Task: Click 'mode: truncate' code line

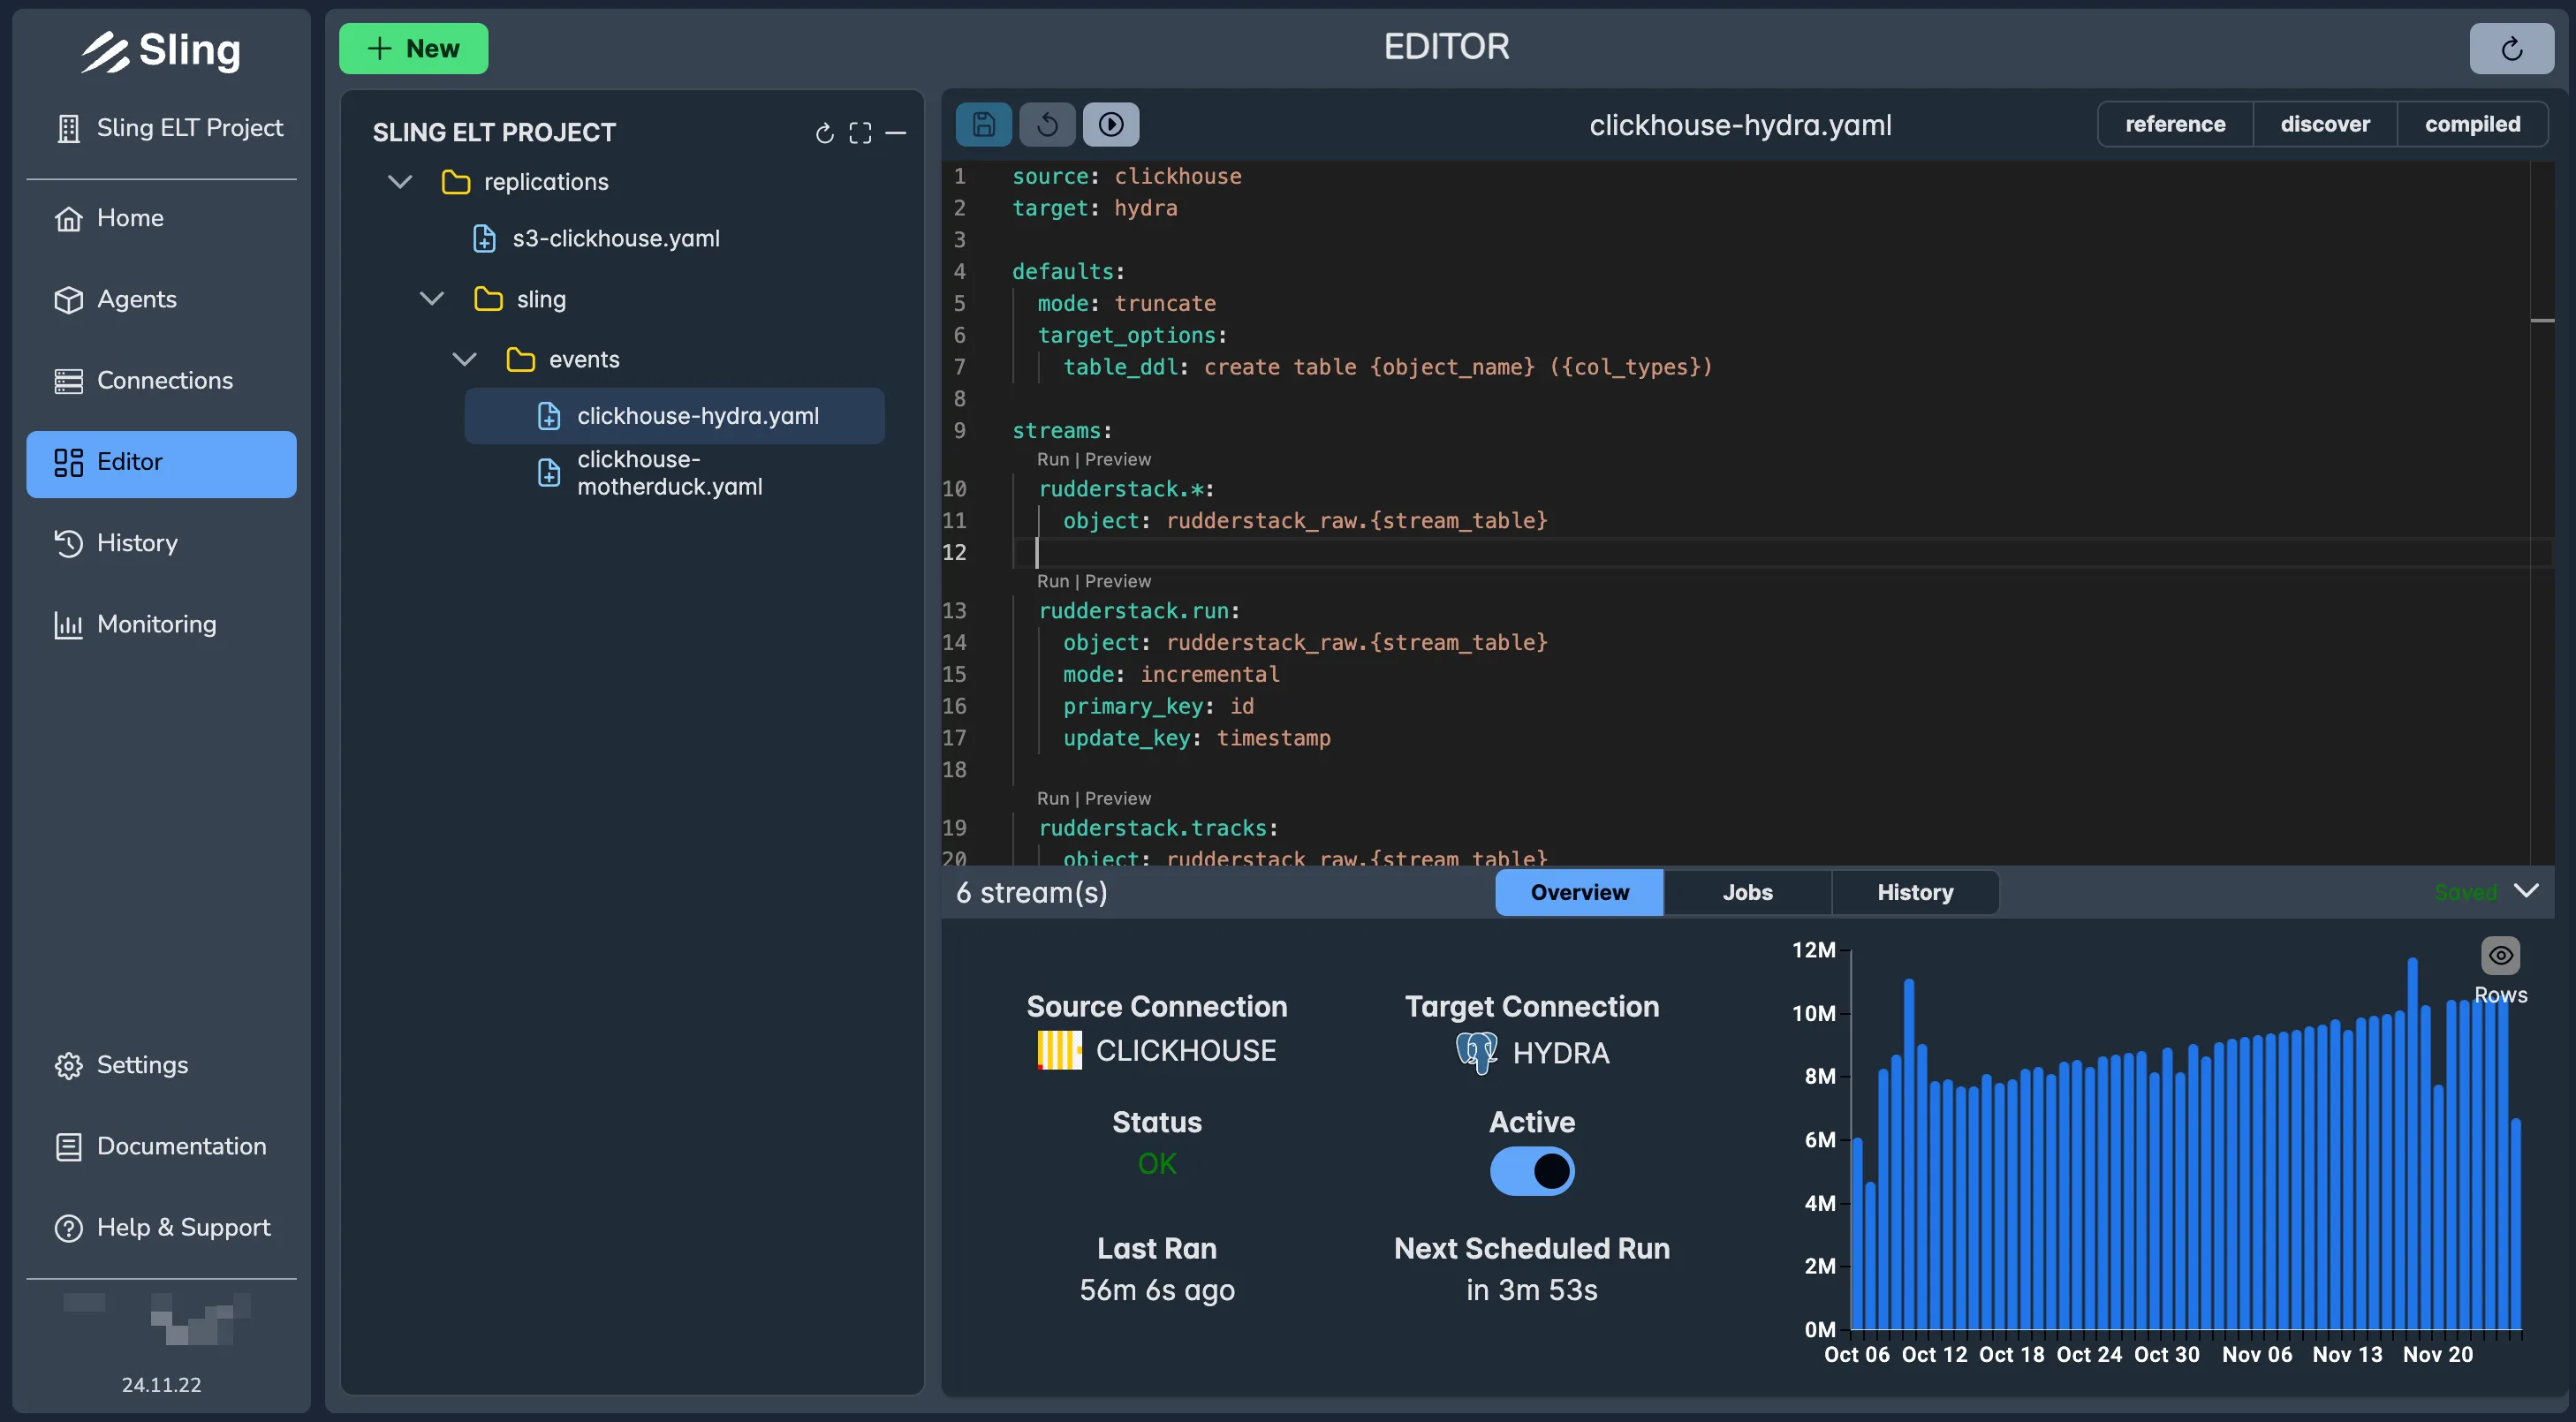Action: 1126,303
